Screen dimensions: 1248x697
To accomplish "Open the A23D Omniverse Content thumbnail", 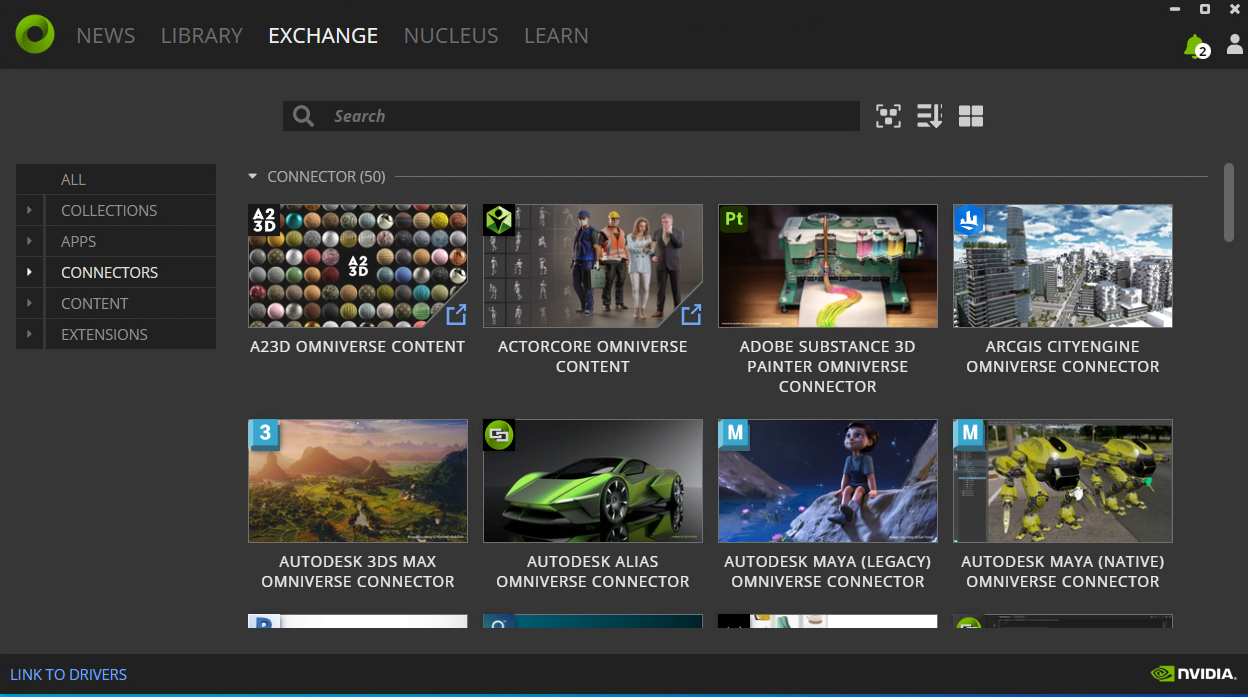I will click(358, 266).
